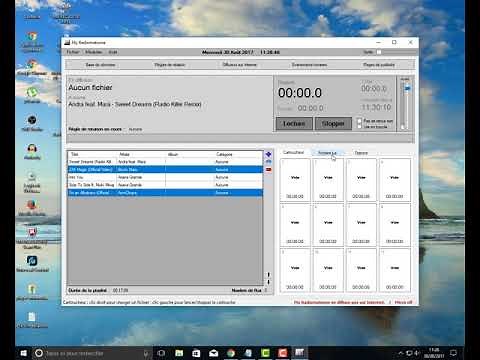Open the Modules menu
Image resolution: width=480 pixels, height=360 pixels.
point(94,52)
